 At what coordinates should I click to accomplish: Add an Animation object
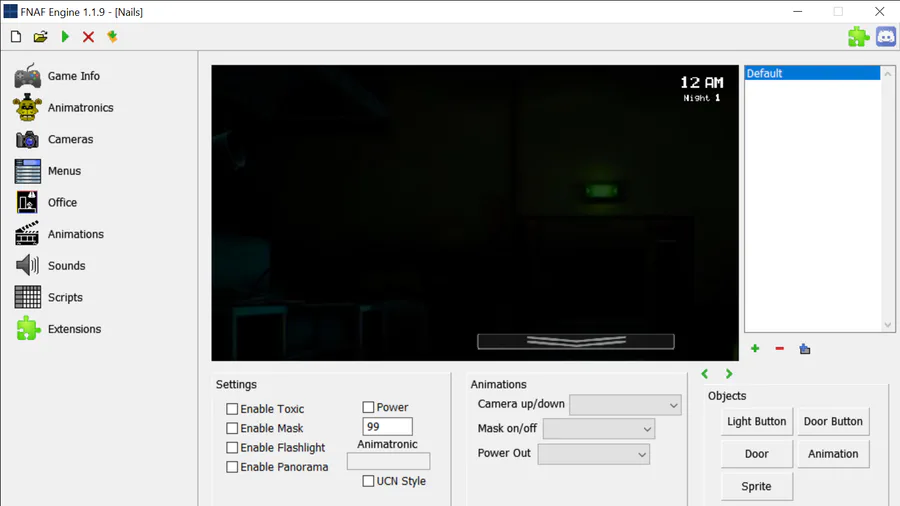tap(833, 454)
